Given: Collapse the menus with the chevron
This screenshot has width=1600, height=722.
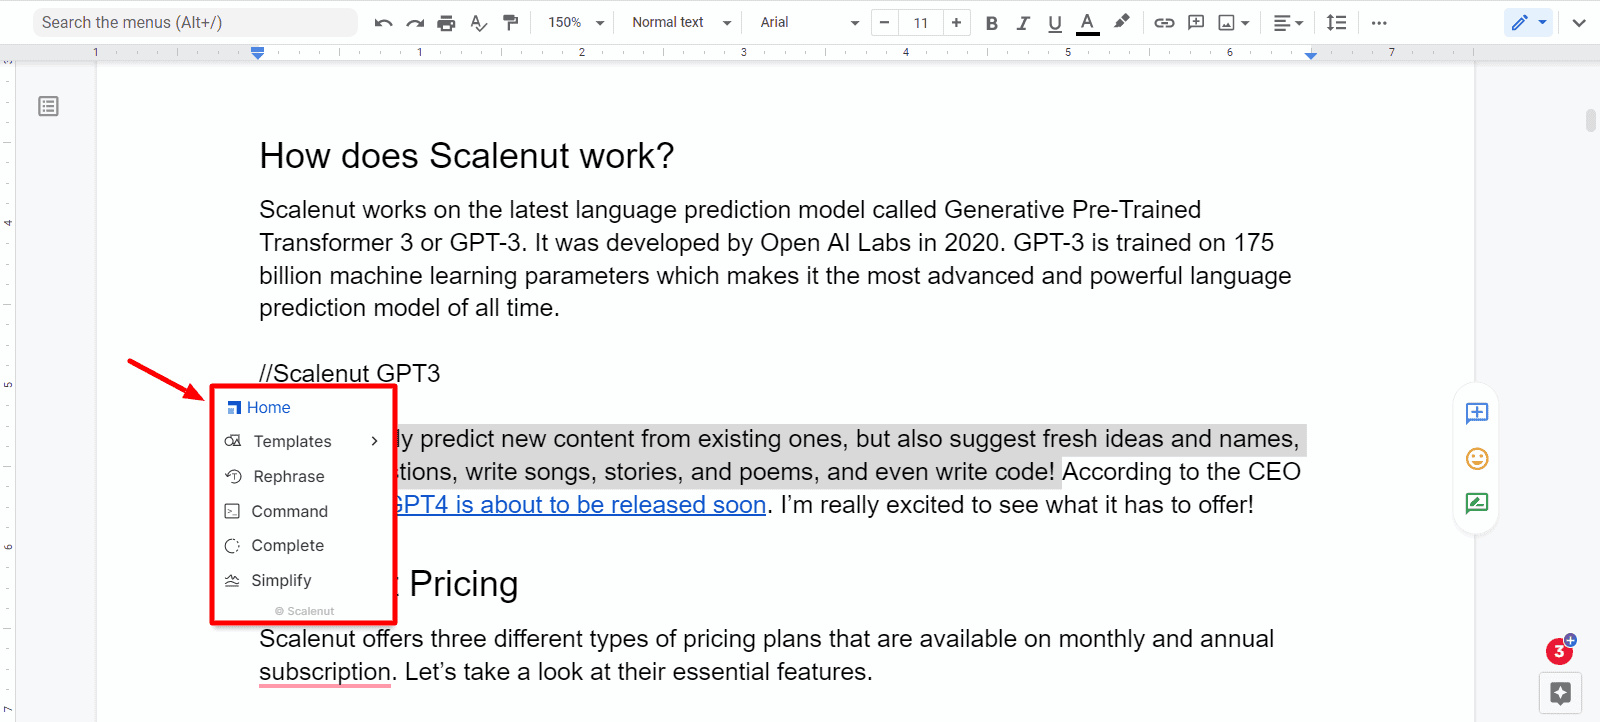Looking at the screenshot, I should tap(1579, 23).
